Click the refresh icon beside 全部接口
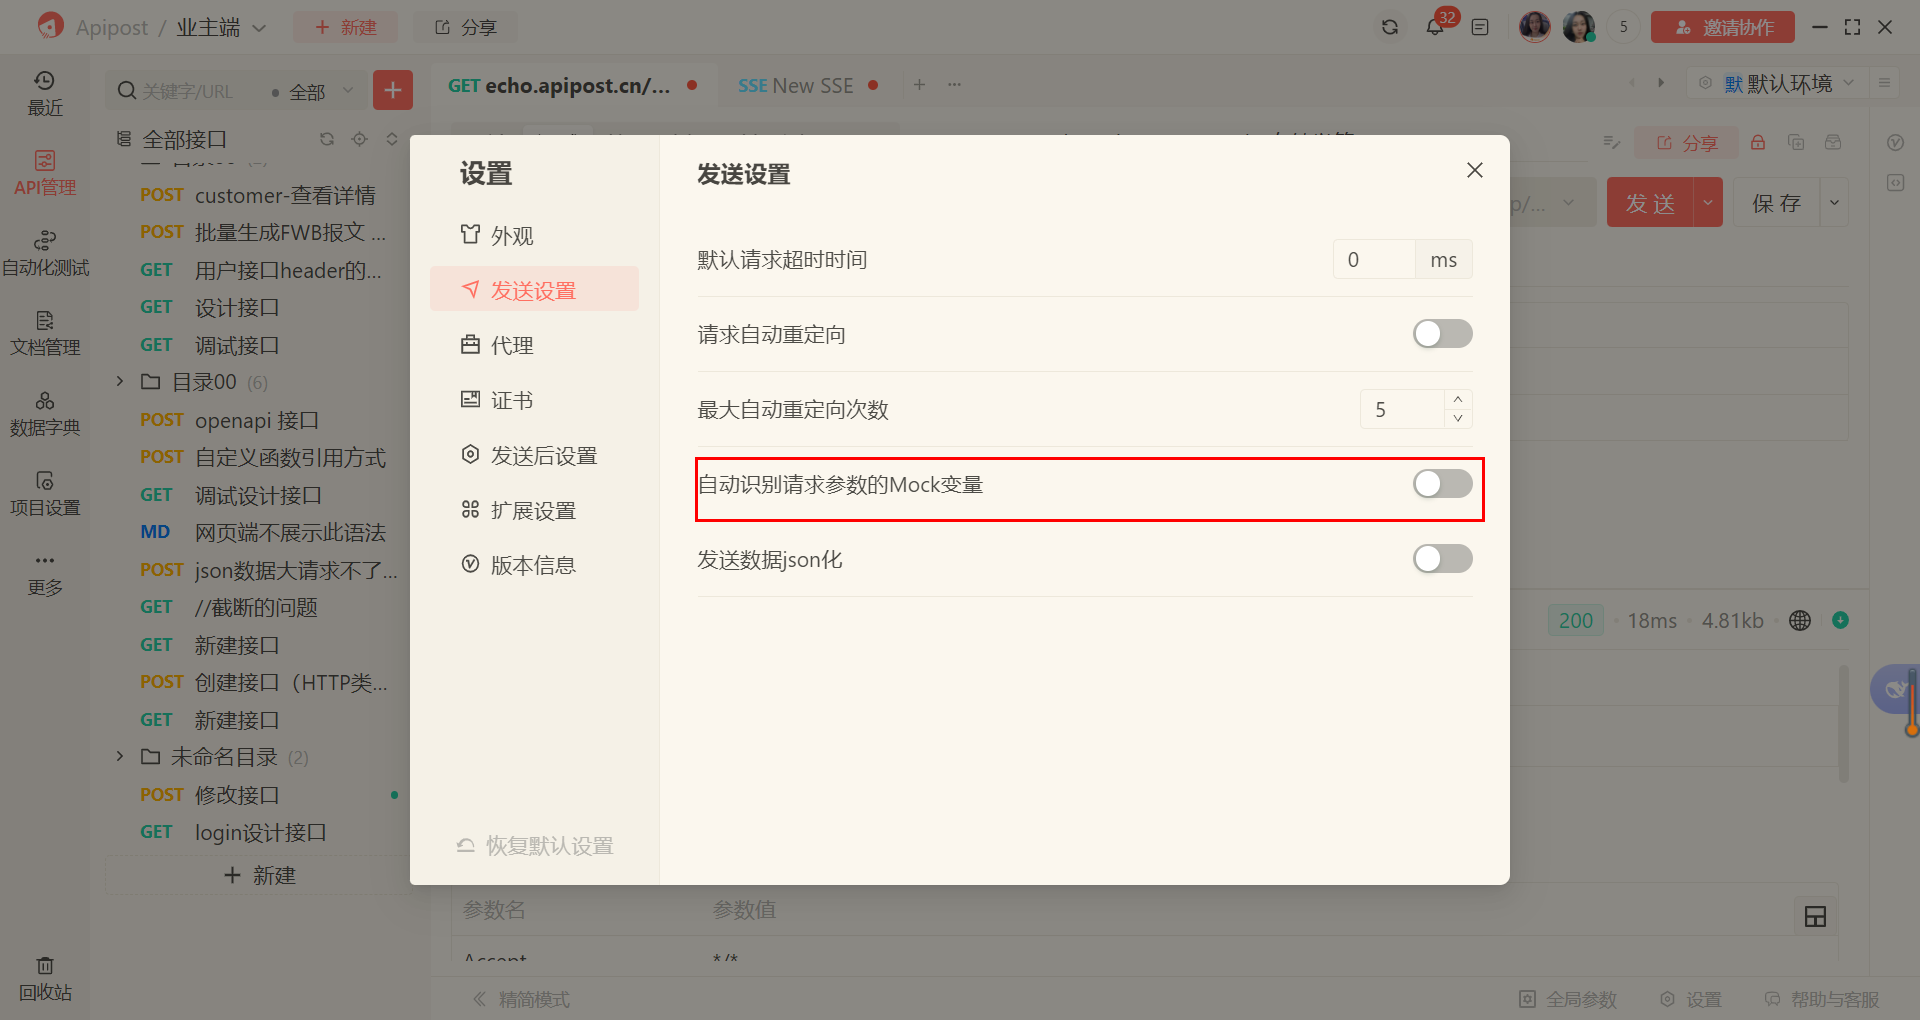This screenshot has width=1920, height=1020. (327, 139)
